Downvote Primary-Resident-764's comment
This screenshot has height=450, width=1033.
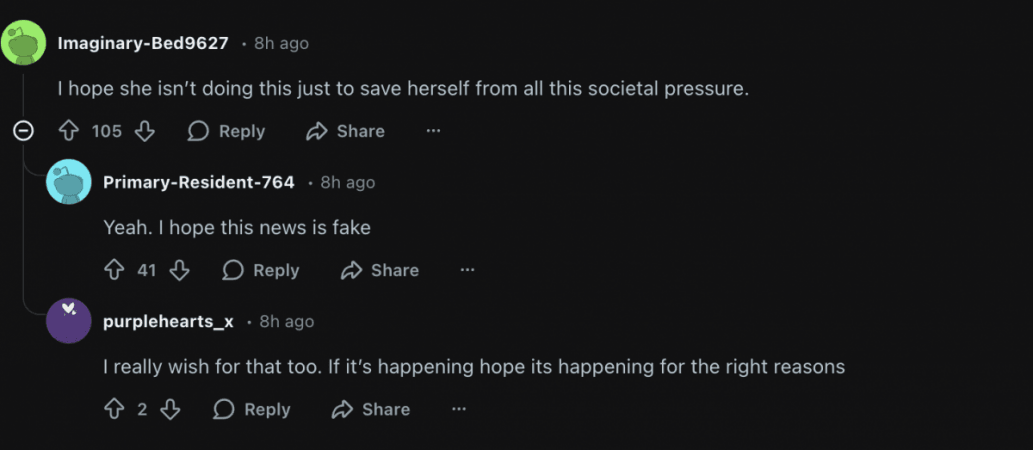[x=179, y=270]
